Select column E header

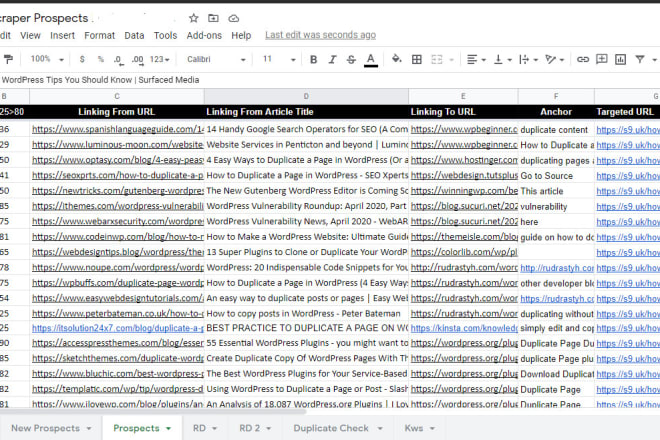pyautogui.click(x=463, y=96)
